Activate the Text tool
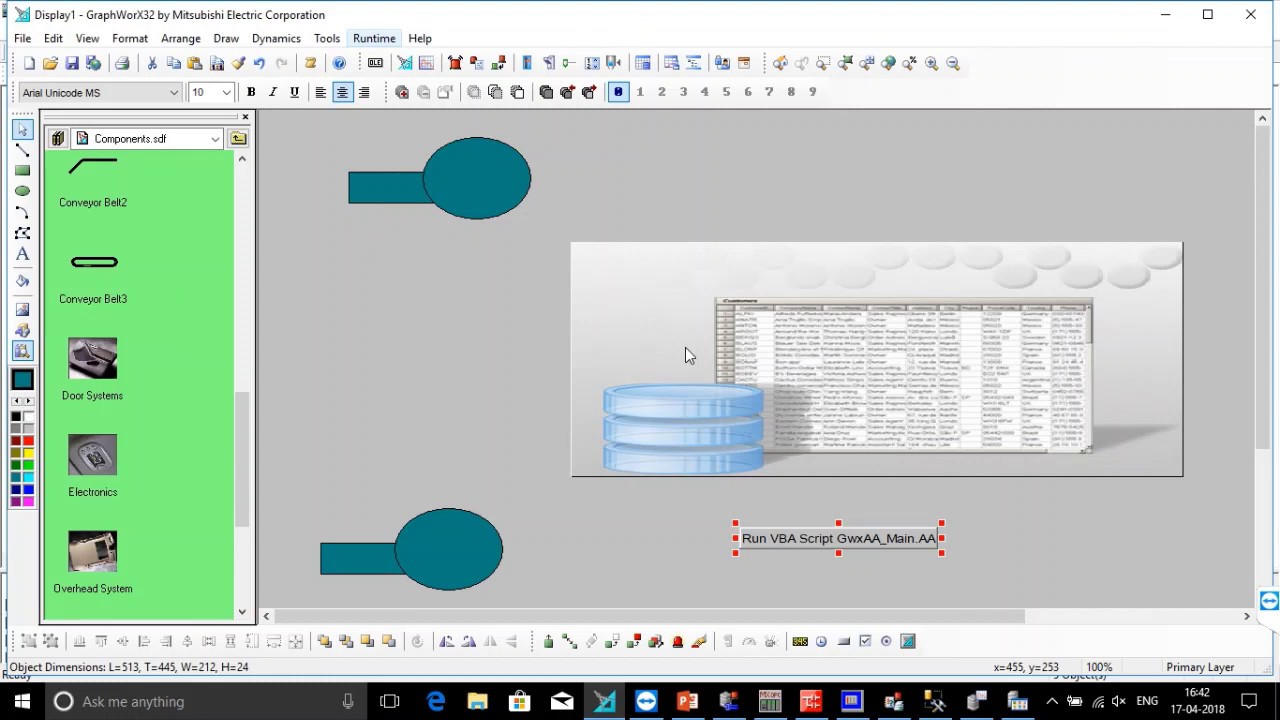1280x720 pixels. [x=22, y=254]
